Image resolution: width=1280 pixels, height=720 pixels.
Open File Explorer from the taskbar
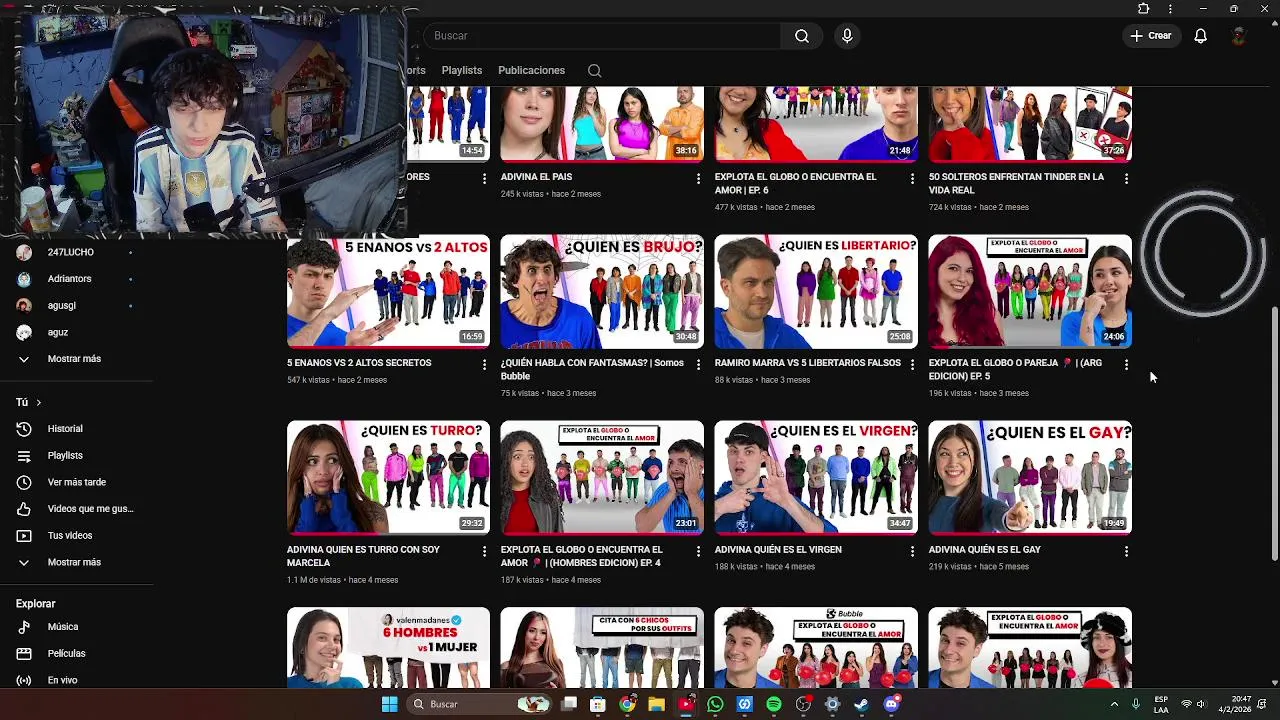[x=656, y=704]
